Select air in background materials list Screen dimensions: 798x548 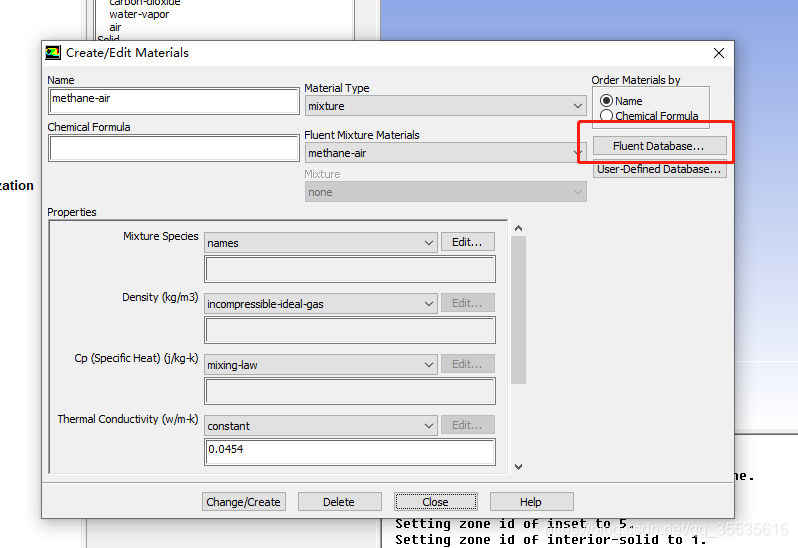coord(115,27)
